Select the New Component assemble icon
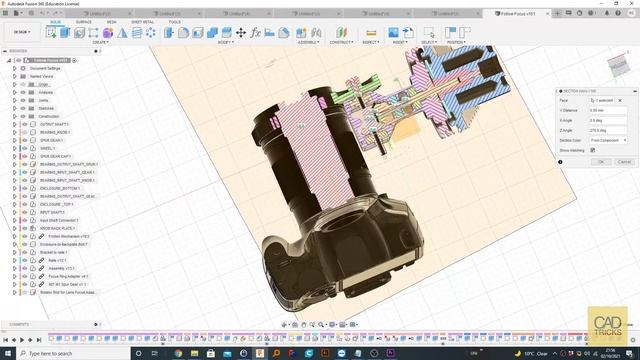 click(301, 32)
